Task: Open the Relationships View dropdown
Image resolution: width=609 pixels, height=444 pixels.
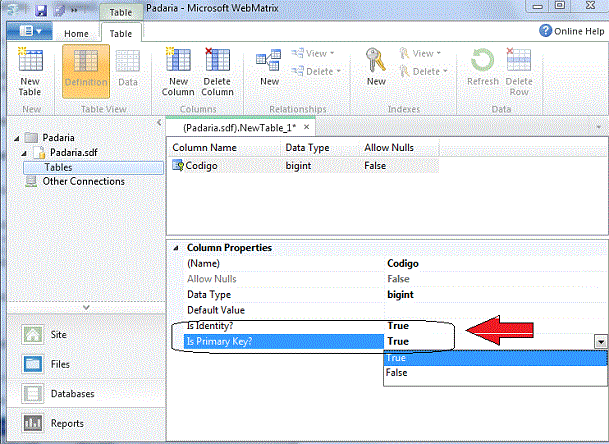Action: (x=313, y=53)
